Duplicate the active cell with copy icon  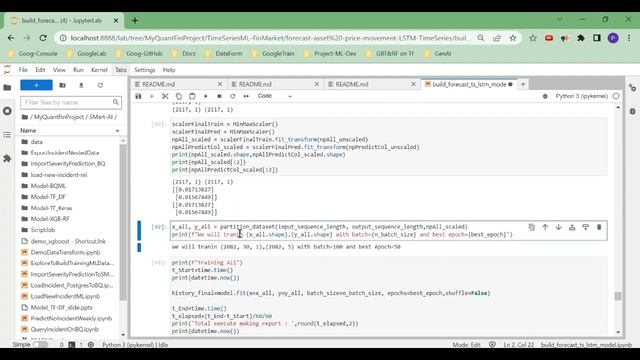(531, 227)
